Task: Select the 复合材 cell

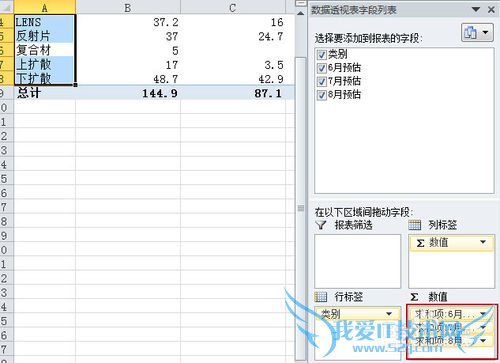Action: coord(45,50)
